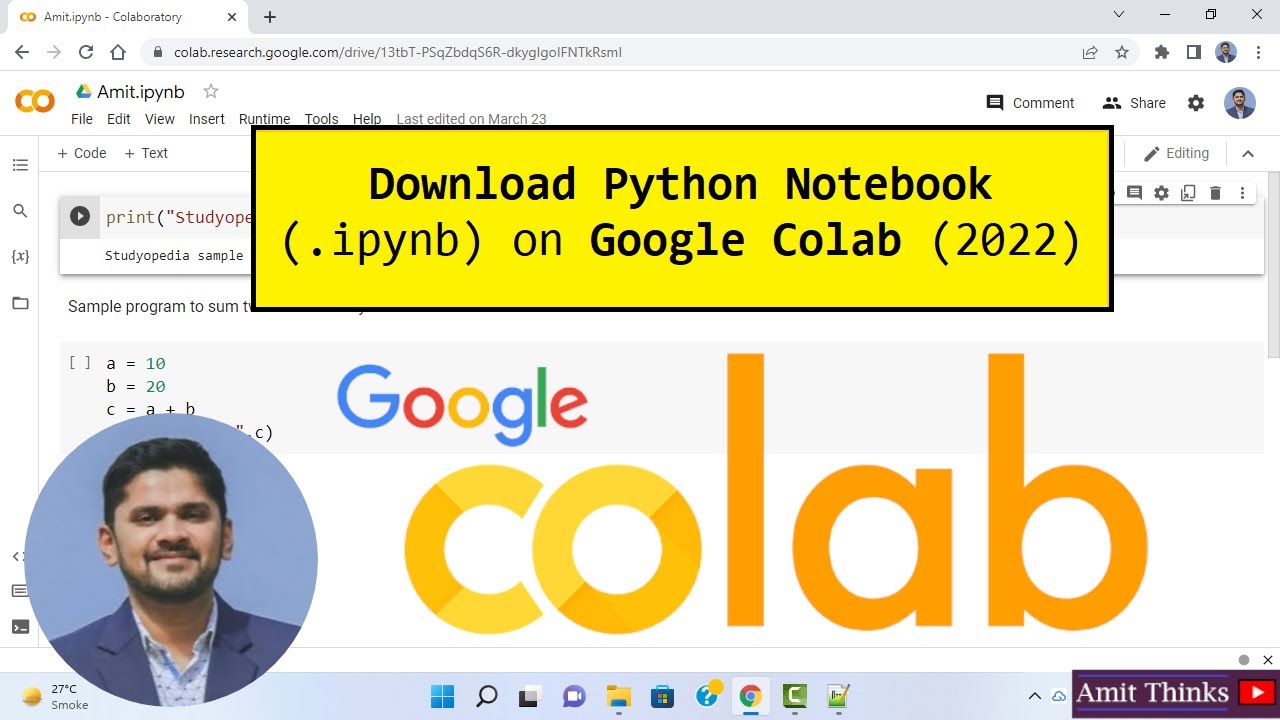Screen dimensions: 1280x720
Task: Open the Windows Start menu
Action: point(442,696)
